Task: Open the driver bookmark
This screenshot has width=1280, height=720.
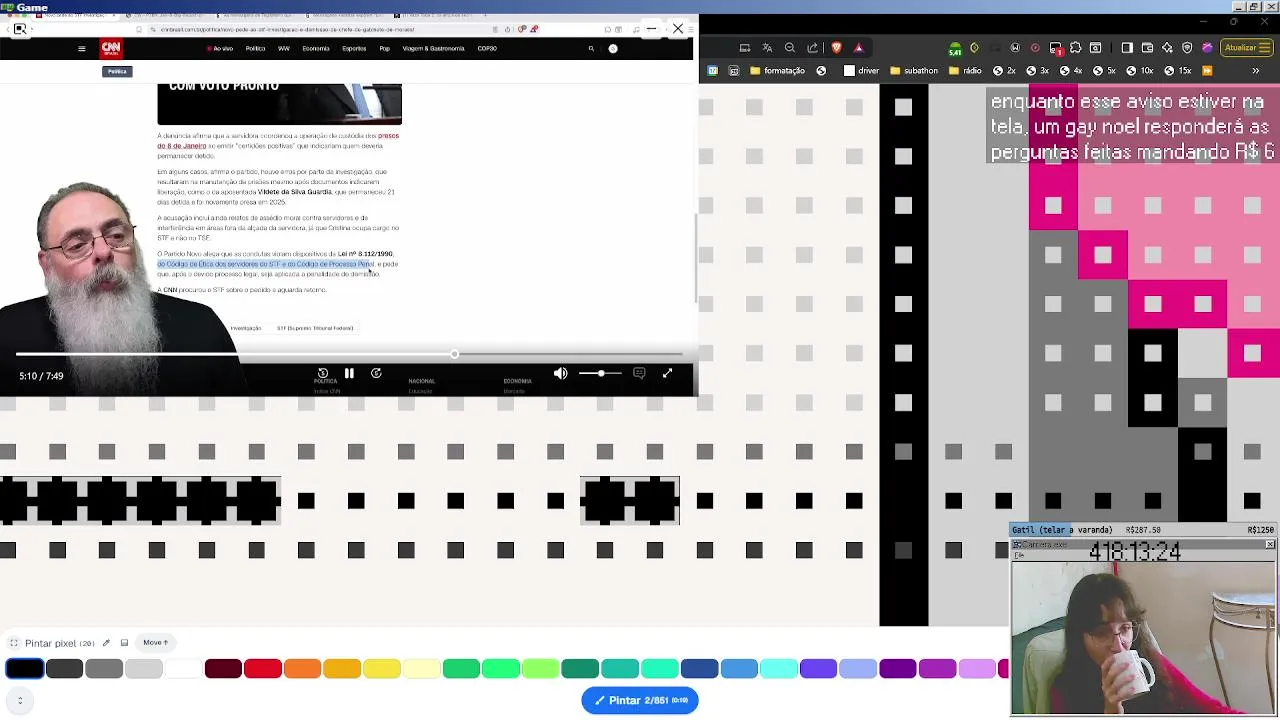Action: [x=861, y=71]
